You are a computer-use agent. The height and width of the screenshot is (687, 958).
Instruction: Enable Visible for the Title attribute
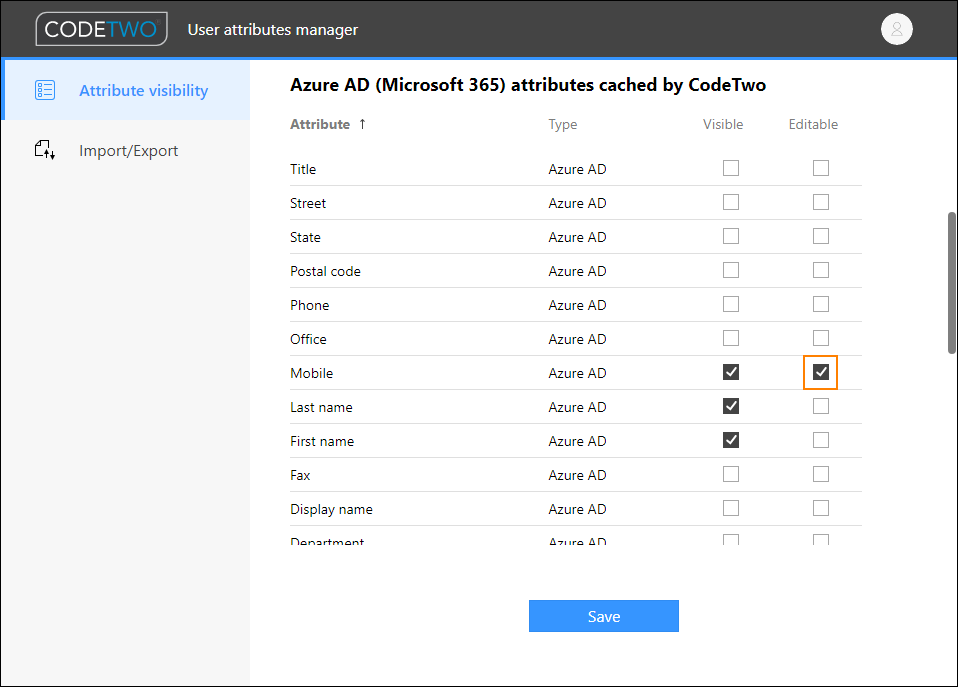tap(731, 168)
